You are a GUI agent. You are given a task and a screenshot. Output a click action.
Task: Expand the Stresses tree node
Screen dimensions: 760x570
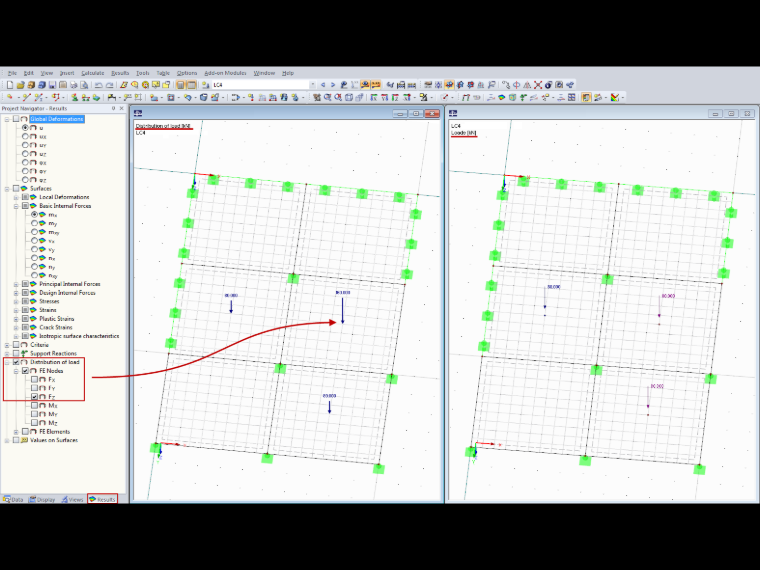click(x=16, y=301)
